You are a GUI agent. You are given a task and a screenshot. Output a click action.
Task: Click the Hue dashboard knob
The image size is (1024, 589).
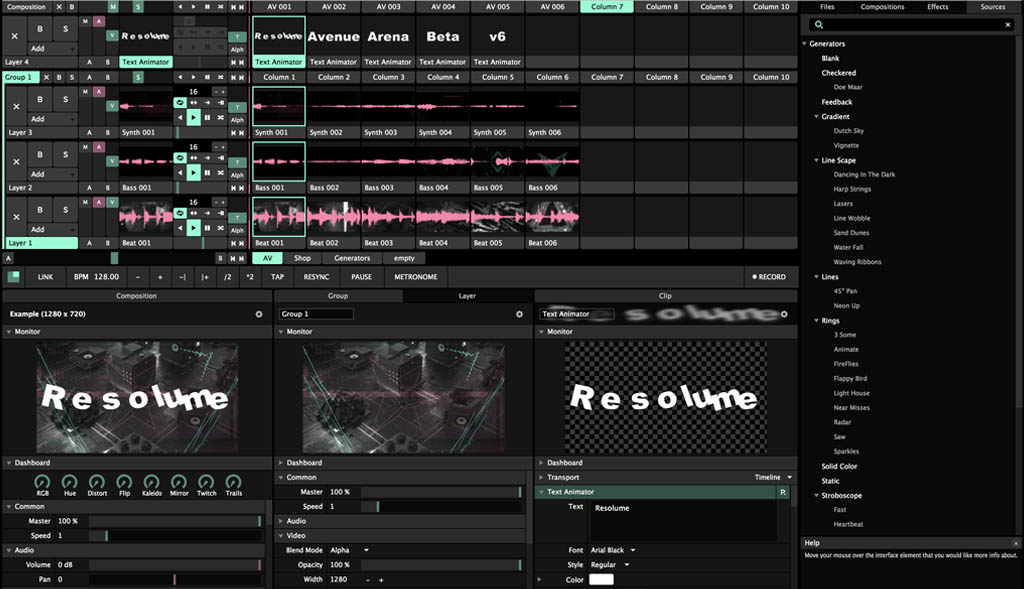[70, 482]
